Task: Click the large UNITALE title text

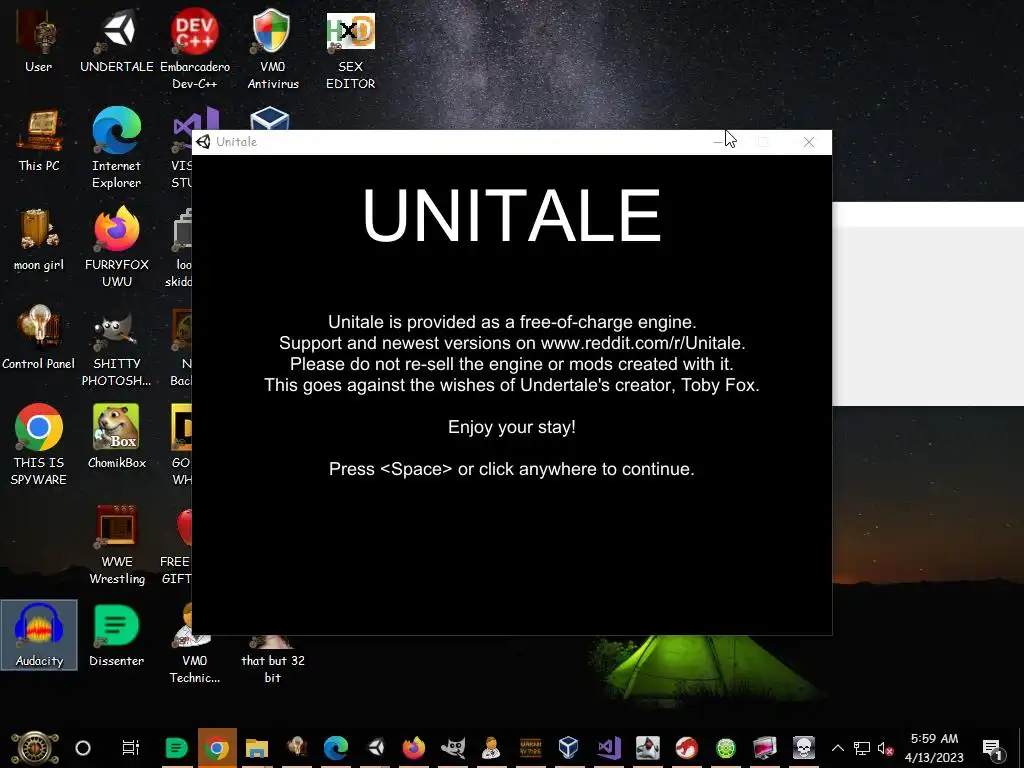Action: pyautogui.click(x=512, y=215)
